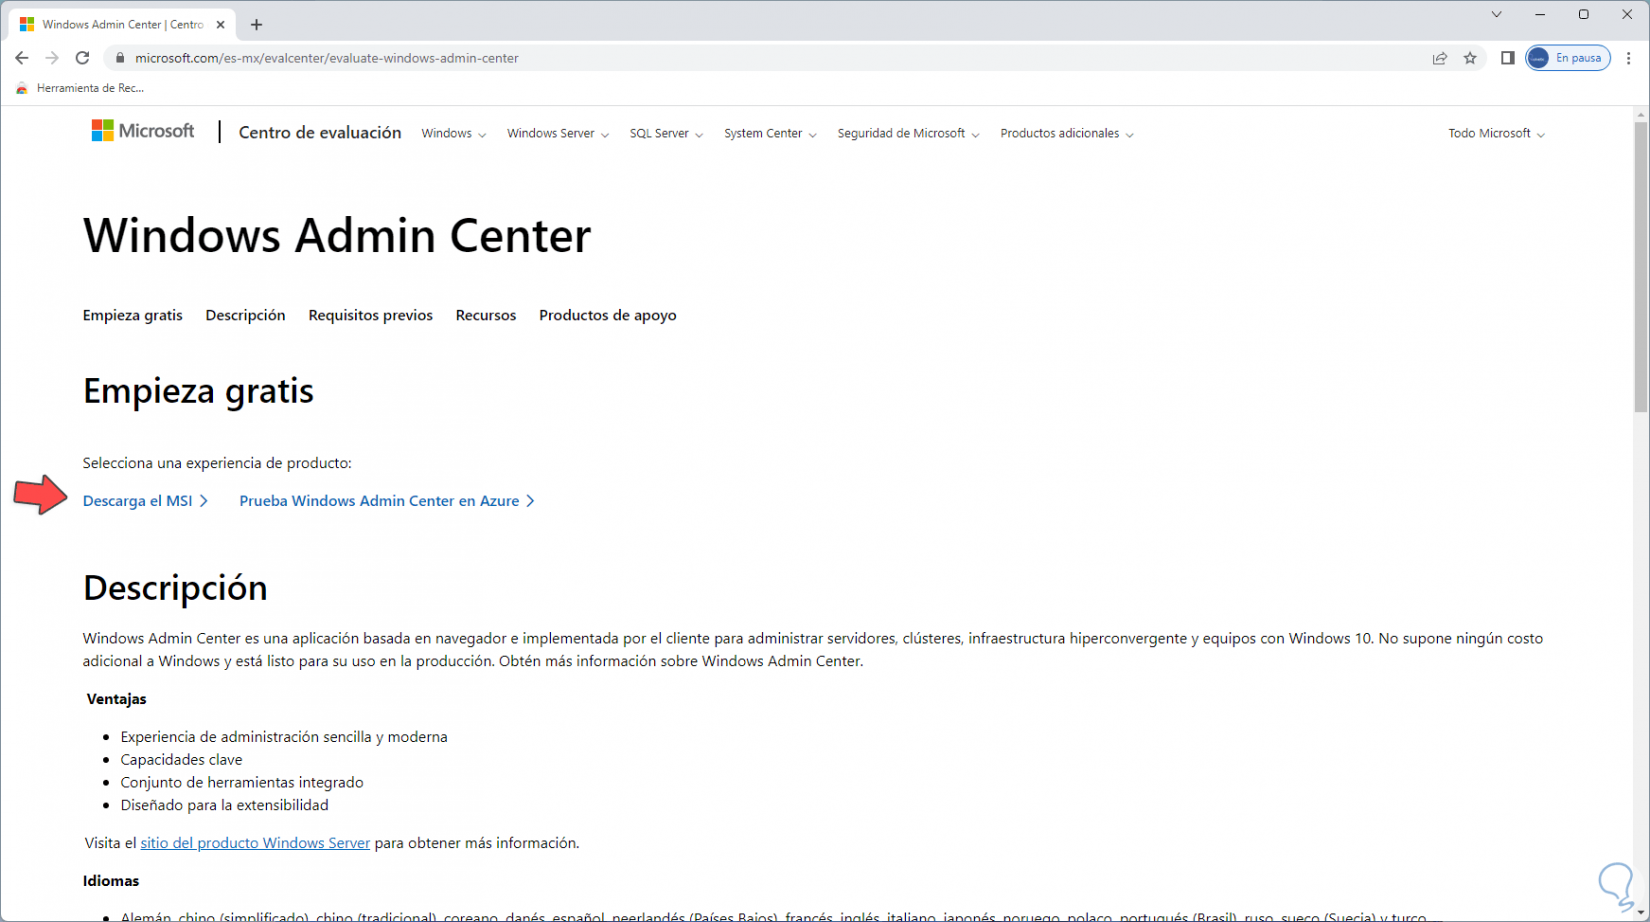Jump to Requisitos previos section
Viewport: 1650px width, 922px height.
[x=371, y=315]
